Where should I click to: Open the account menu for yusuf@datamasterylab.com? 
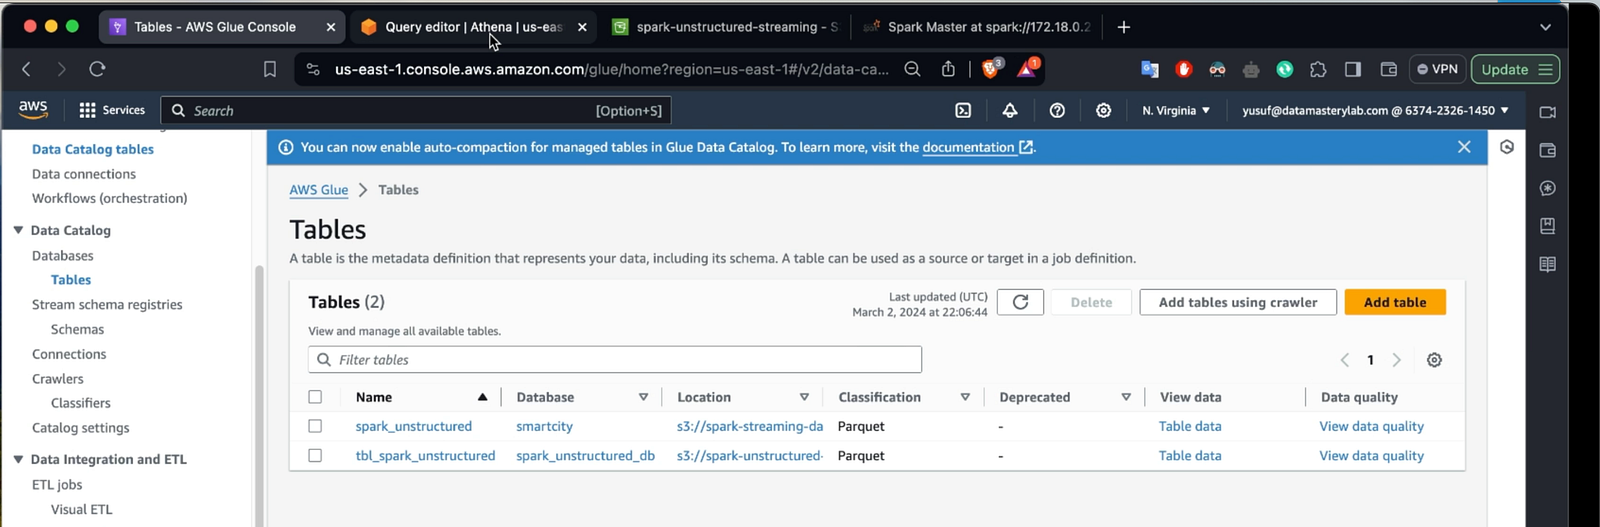[1375, 110]
